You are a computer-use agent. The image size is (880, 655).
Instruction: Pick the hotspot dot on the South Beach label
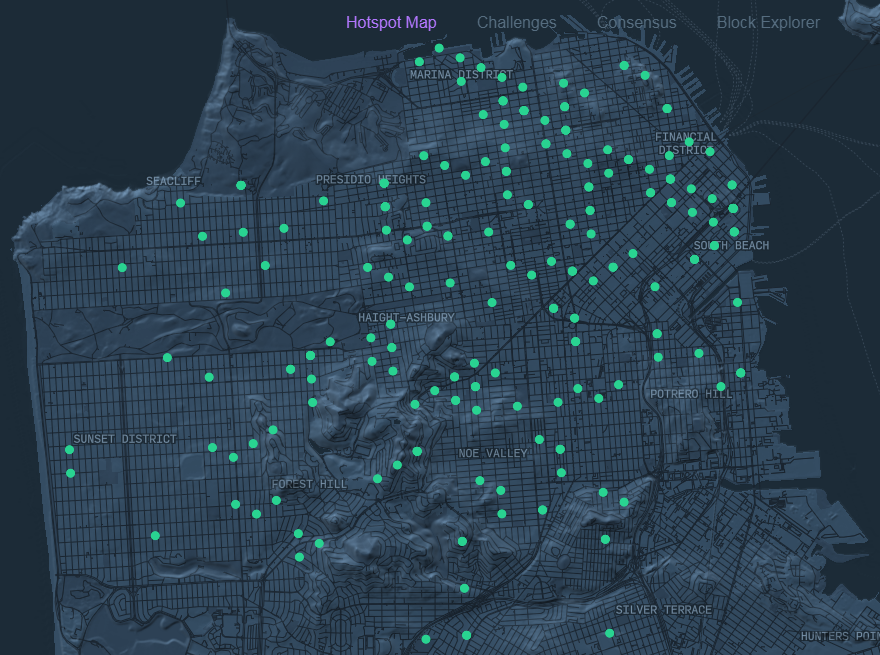pos(714,245)
